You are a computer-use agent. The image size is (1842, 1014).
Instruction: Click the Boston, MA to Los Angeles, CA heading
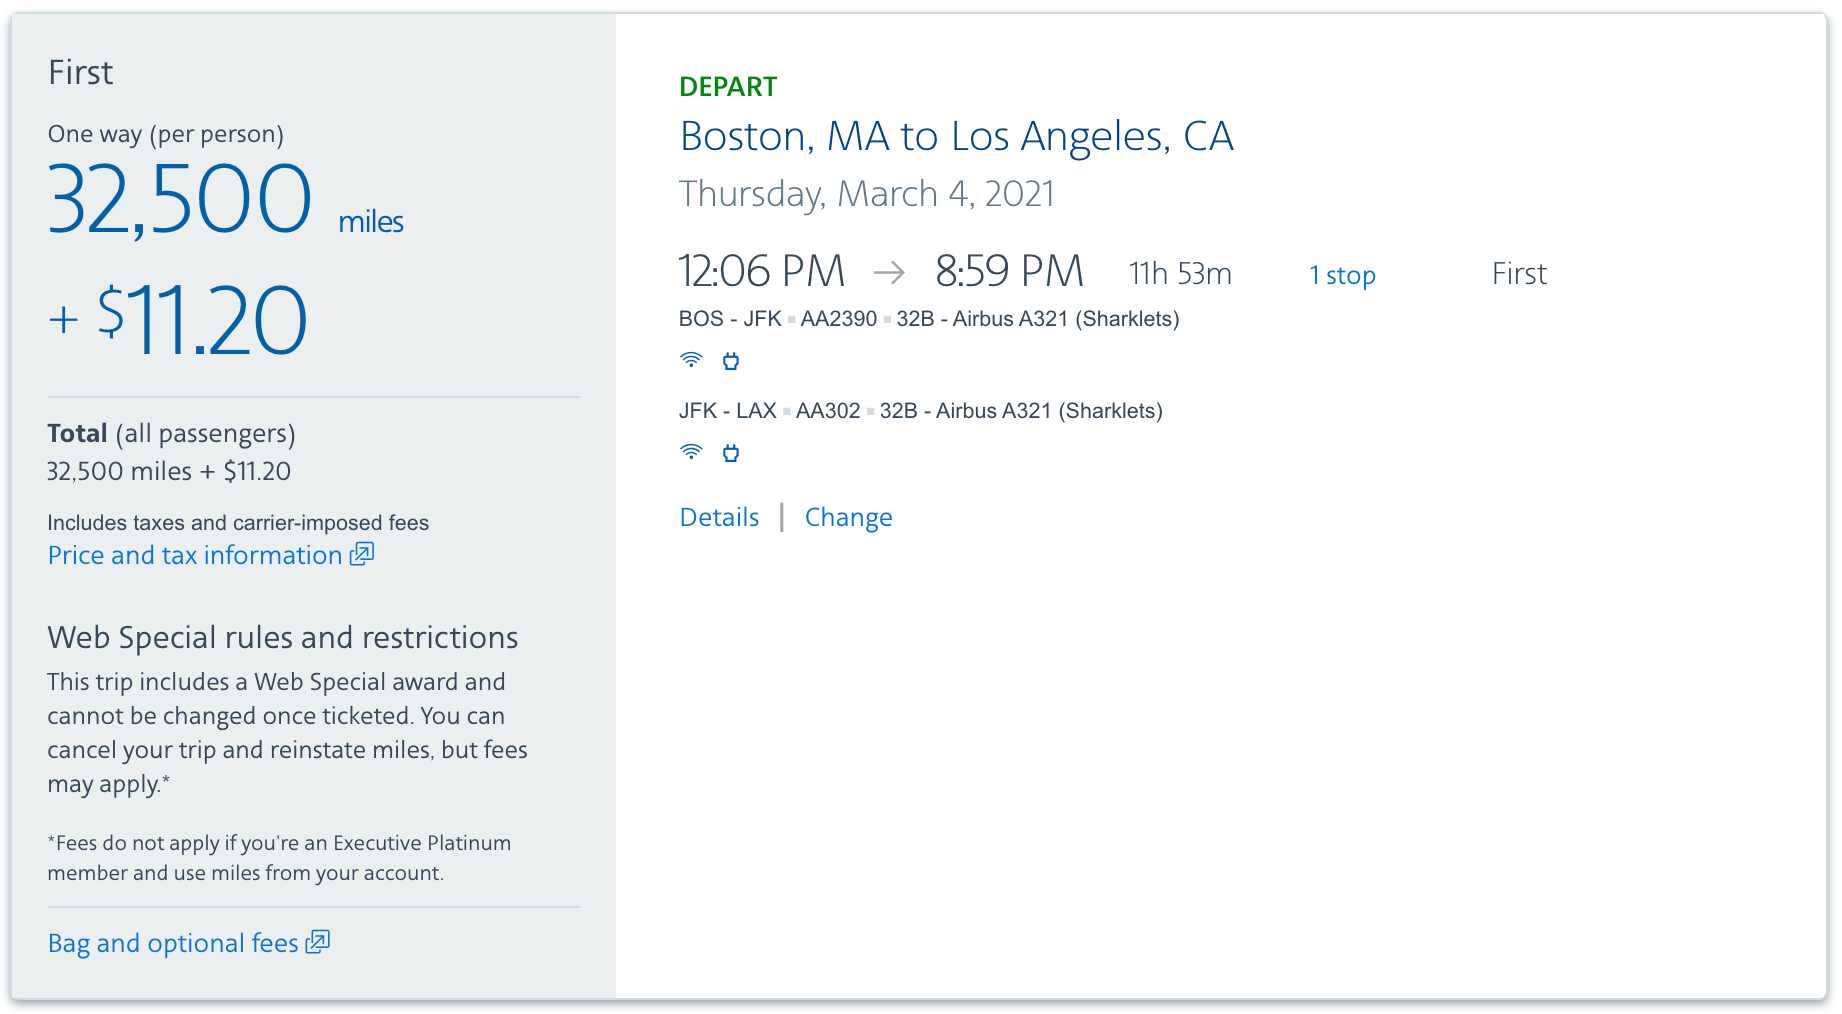click(956, 136)
